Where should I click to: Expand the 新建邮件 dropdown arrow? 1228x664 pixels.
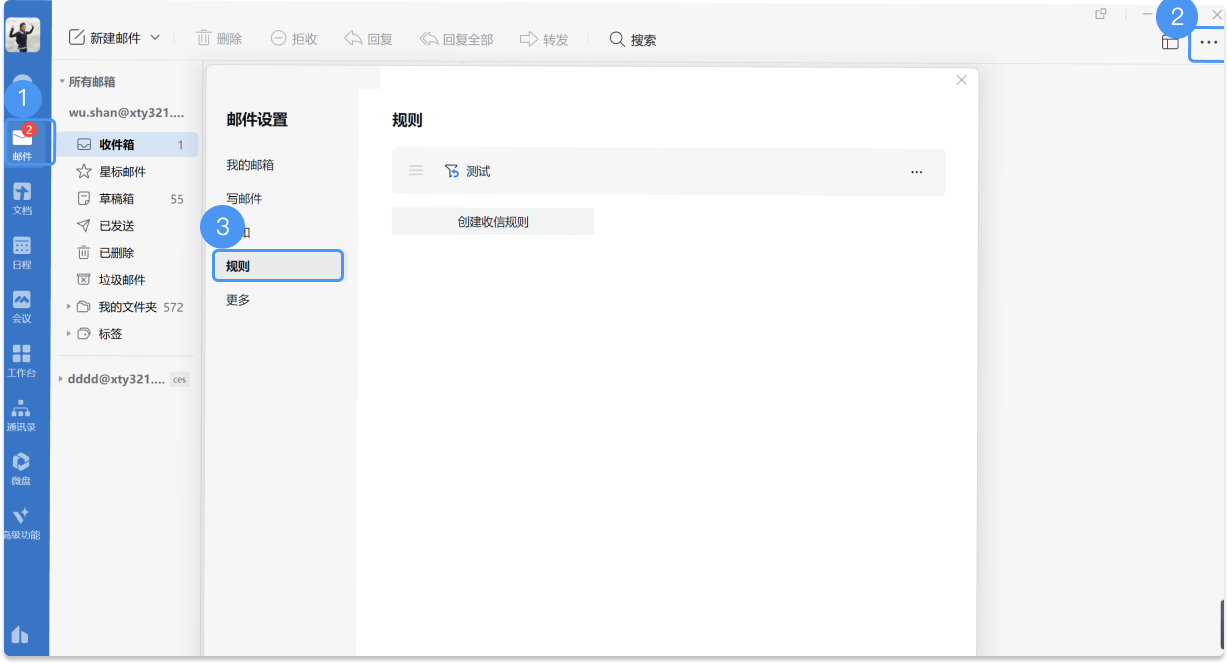[x=155, y=38]
